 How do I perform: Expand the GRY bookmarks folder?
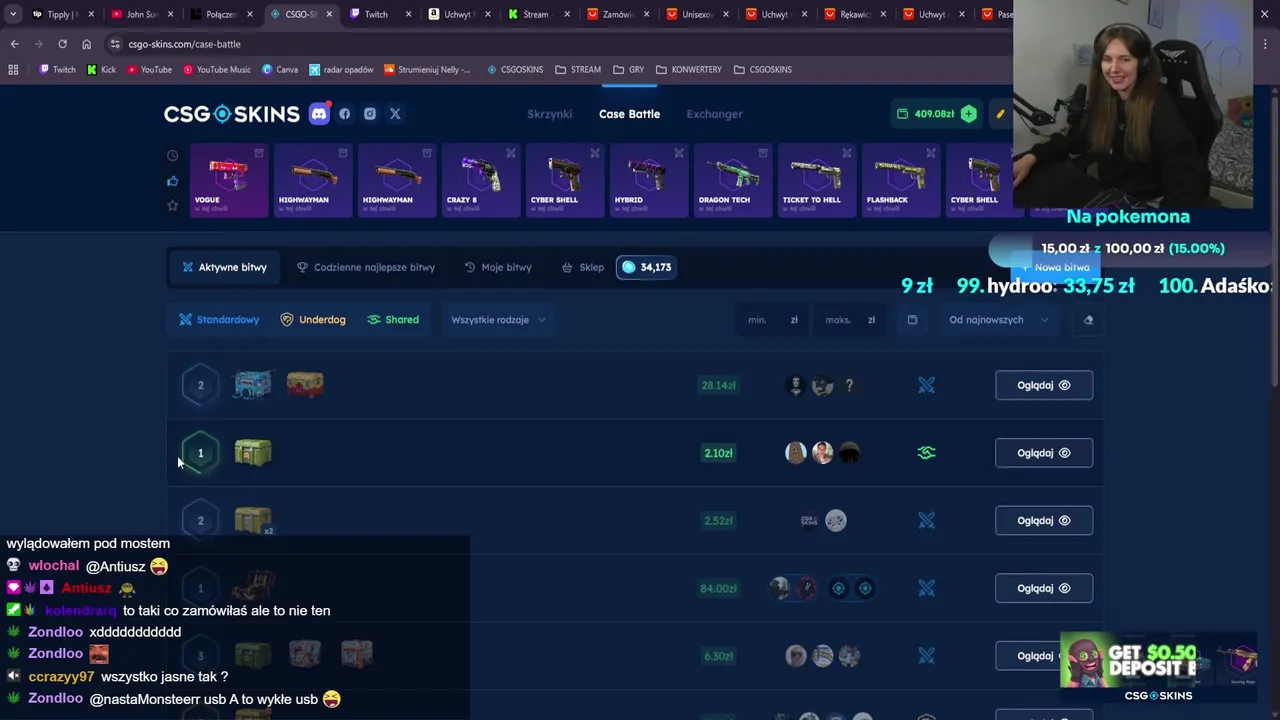[x=629, y=70]
